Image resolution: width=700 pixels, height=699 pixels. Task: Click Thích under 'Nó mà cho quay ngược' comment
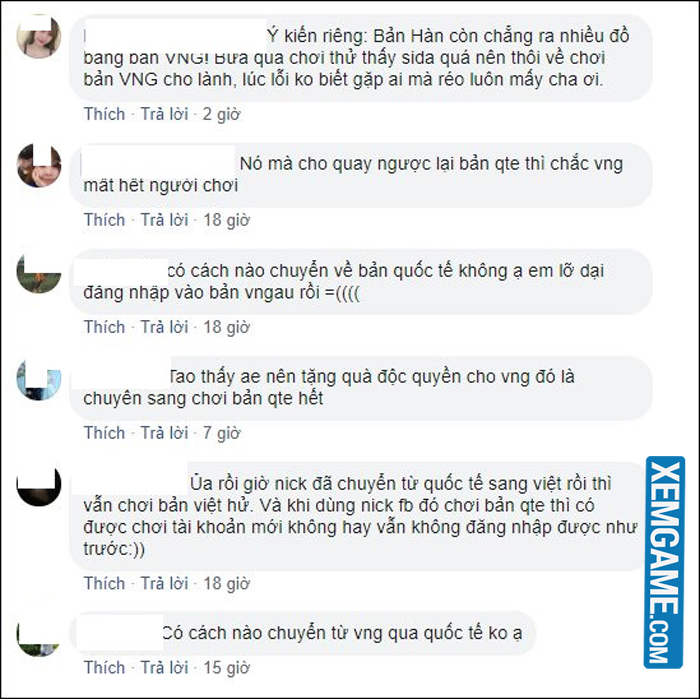104,220
